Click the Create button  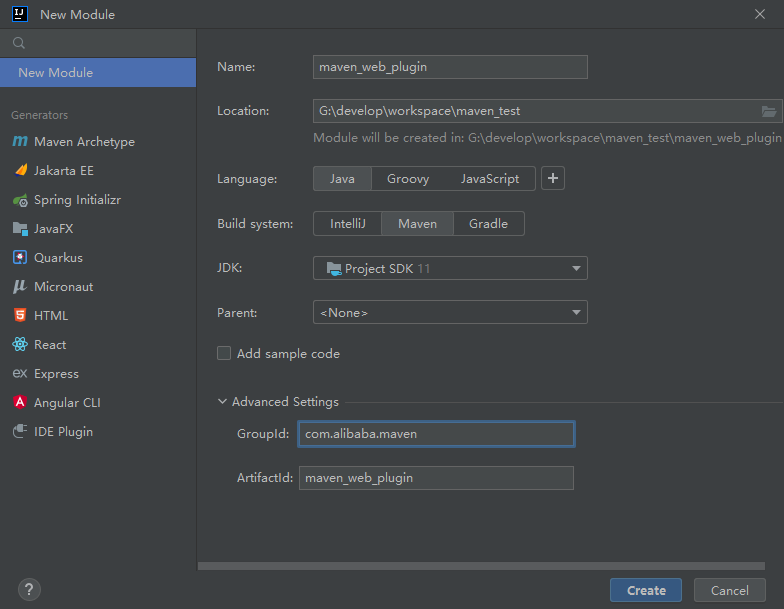(x=646, y=590)
